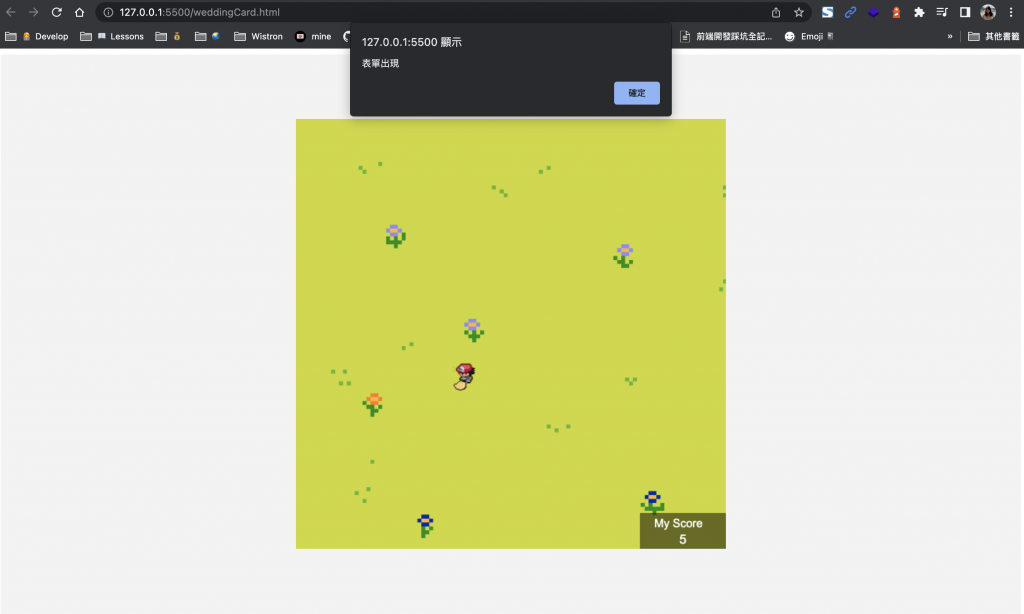Click the blue flower at bottom edge
Screen dimensions: 1024x614
(x=425, y=526)
